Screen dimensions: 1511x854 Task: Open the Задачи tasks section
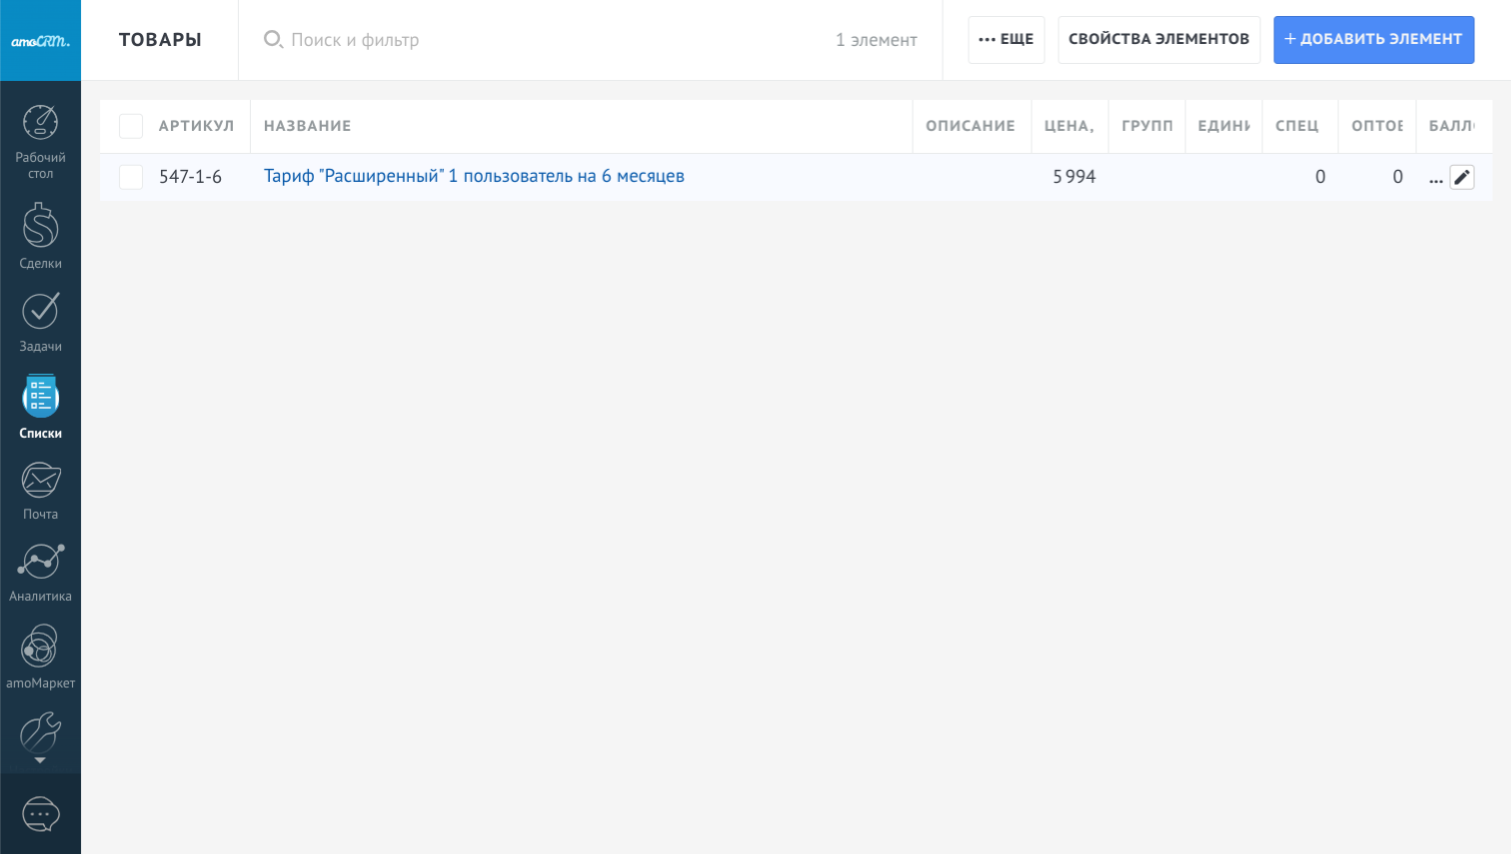[x=40, y=312]
